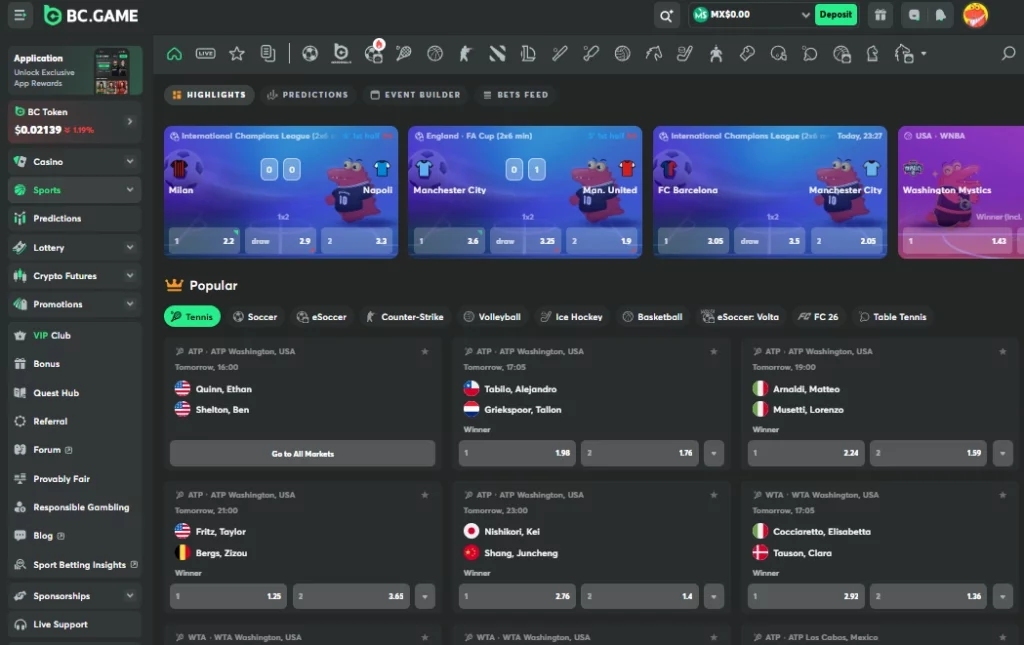Expand the Sports sidebar section
The image size is (1024, 645).
click(130, 190)
